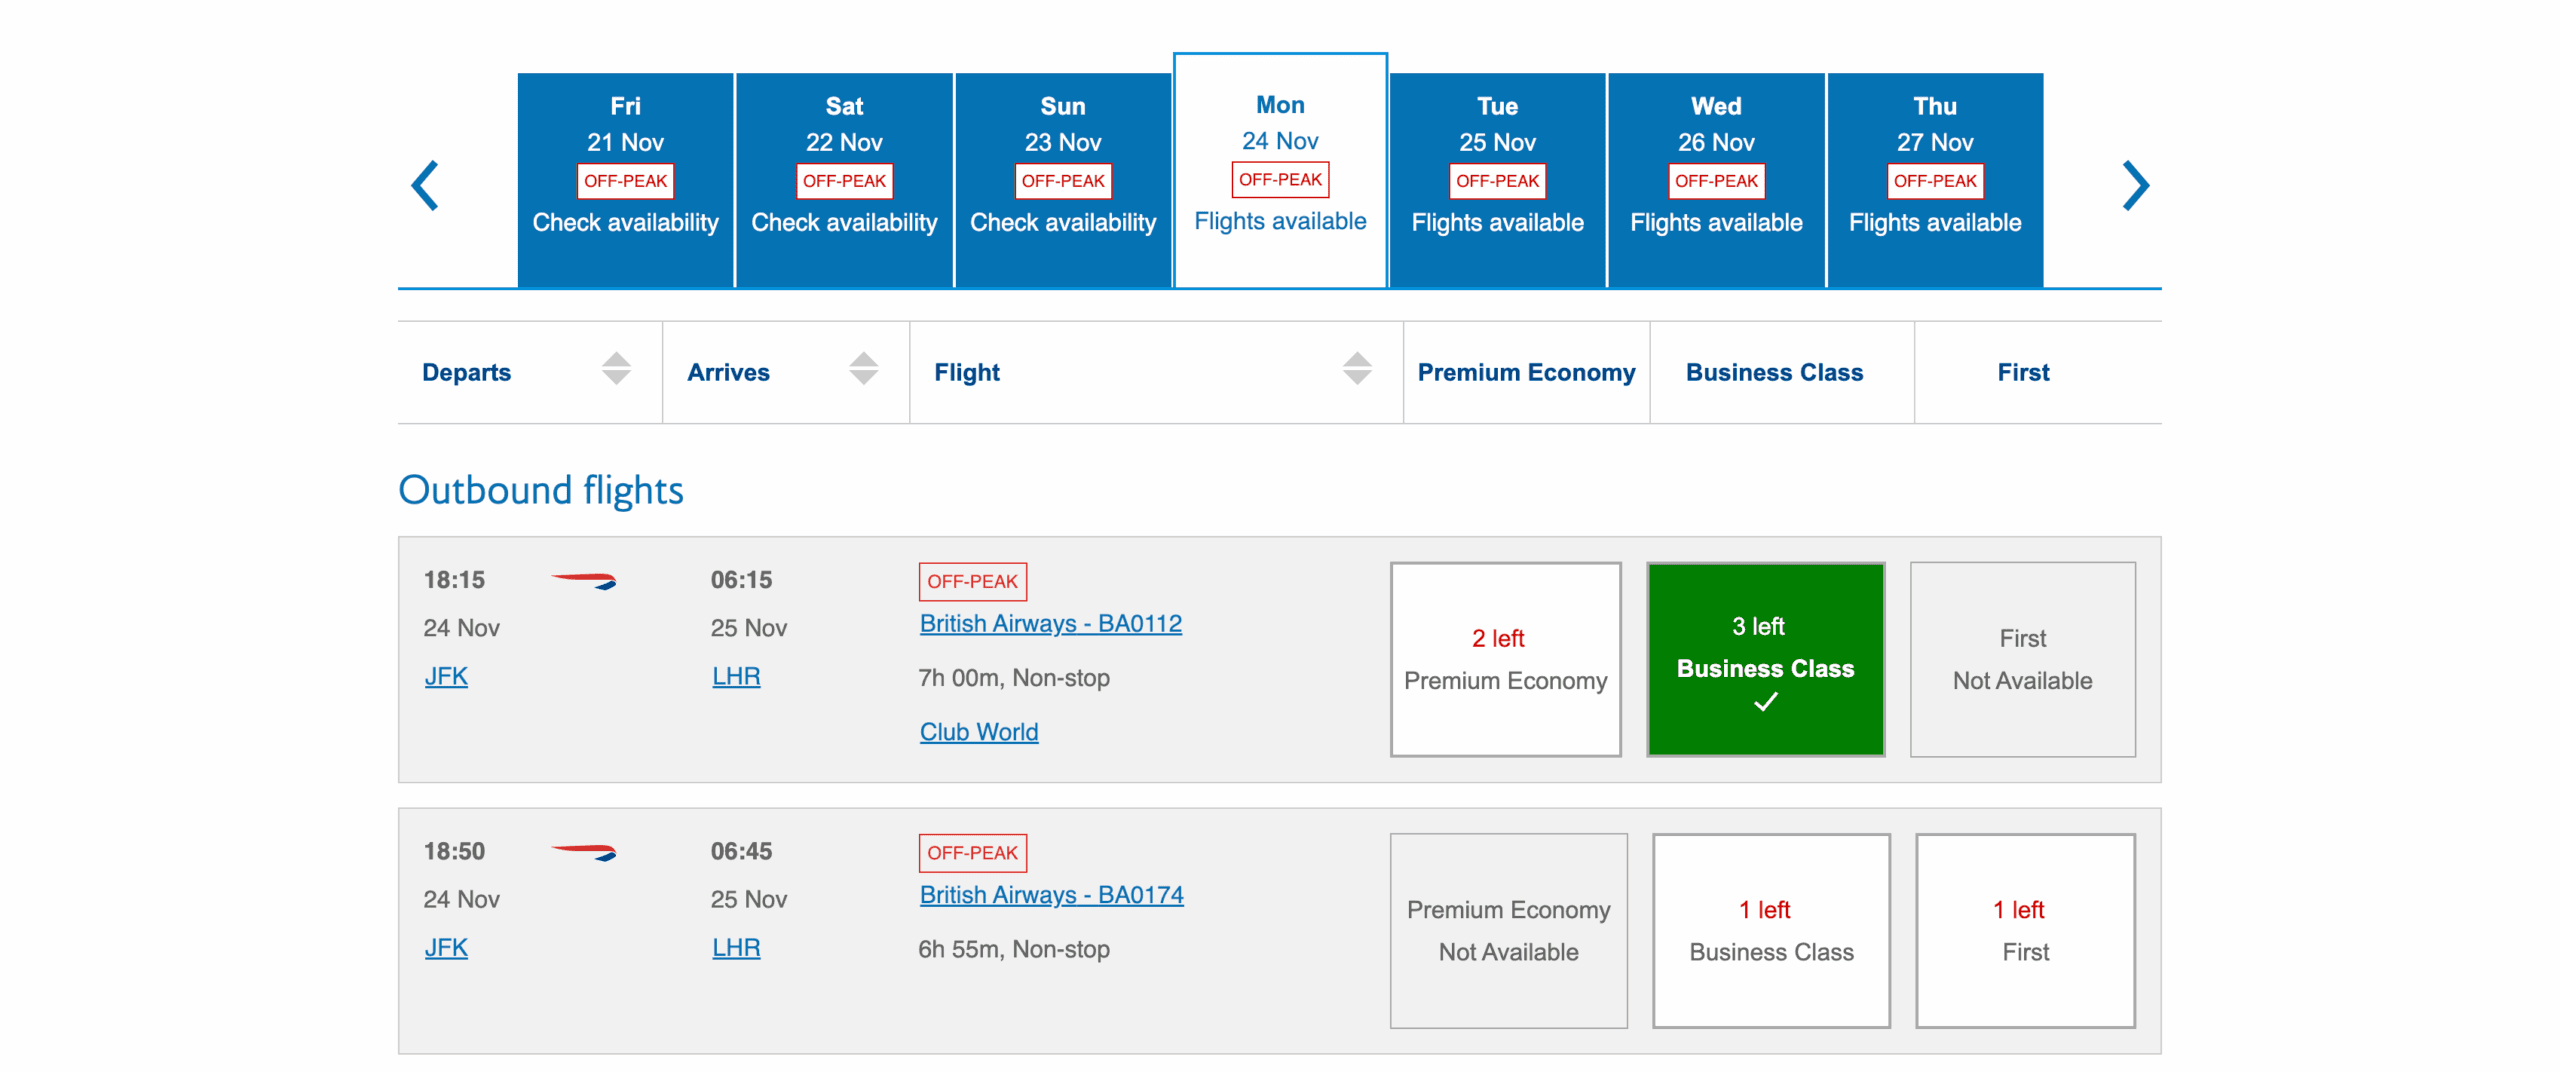This screenshot has height=1072, width=2560.
Task: Click the British Airways logo on flight BA0112
Action: point(585,580)
